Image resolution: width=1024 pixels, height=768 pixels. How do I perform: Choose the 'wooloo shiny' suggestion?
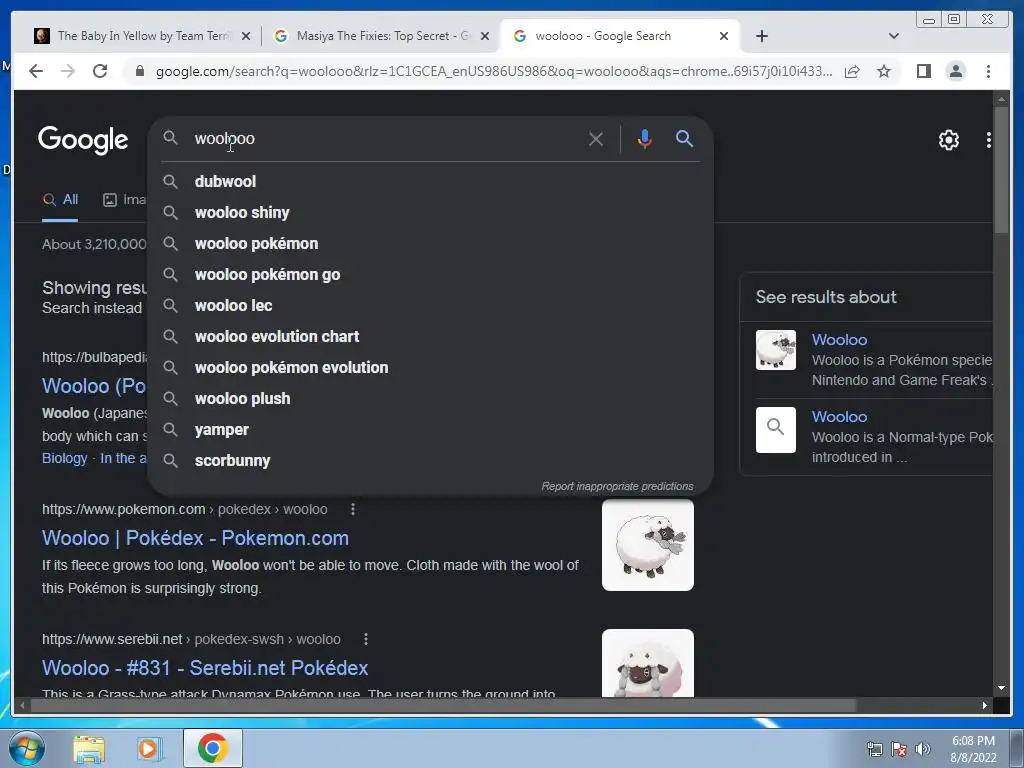(x=431, y=213)
